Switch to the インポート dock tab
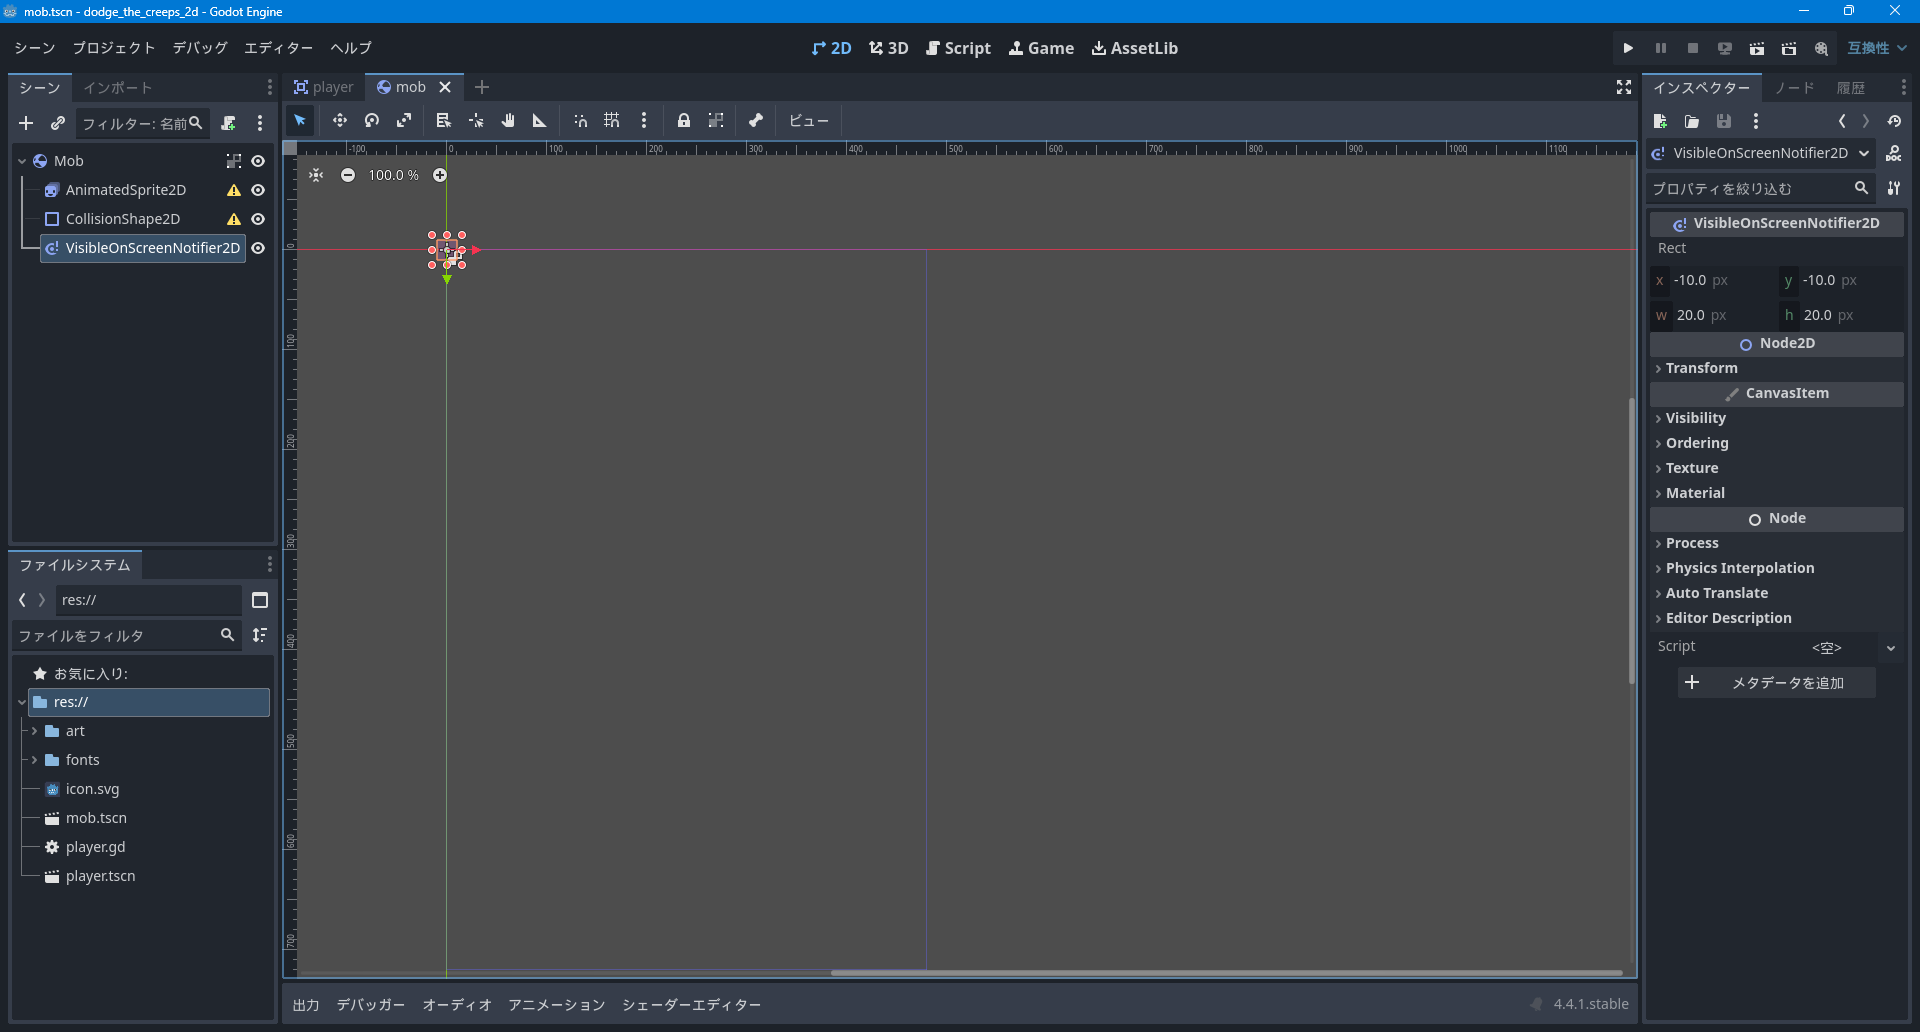Screen dimensions: 1920x1032 (117, 88)
